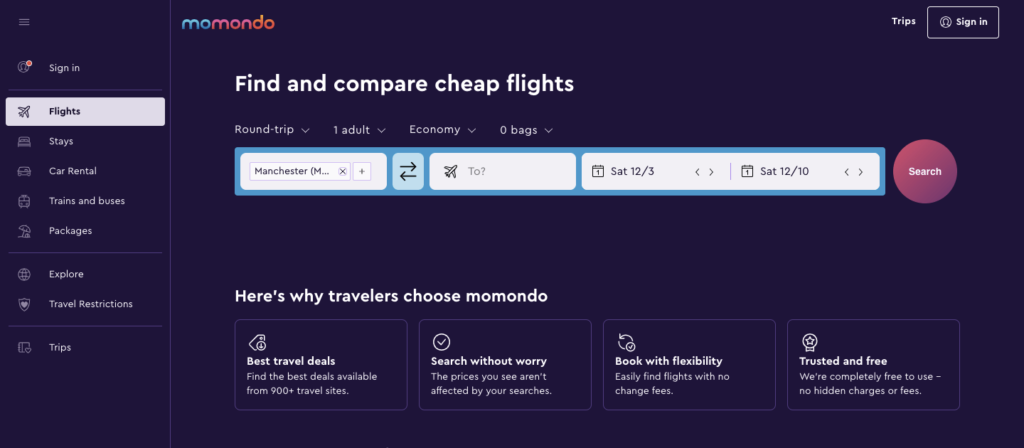1024x448 pixels.
Task: Open the departure date calendar icon
Action: pyautogui.click(x=598, y=171)
